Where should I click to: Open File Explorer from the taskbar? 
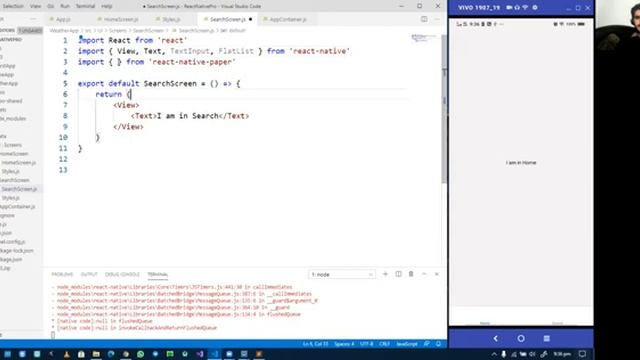96,354
